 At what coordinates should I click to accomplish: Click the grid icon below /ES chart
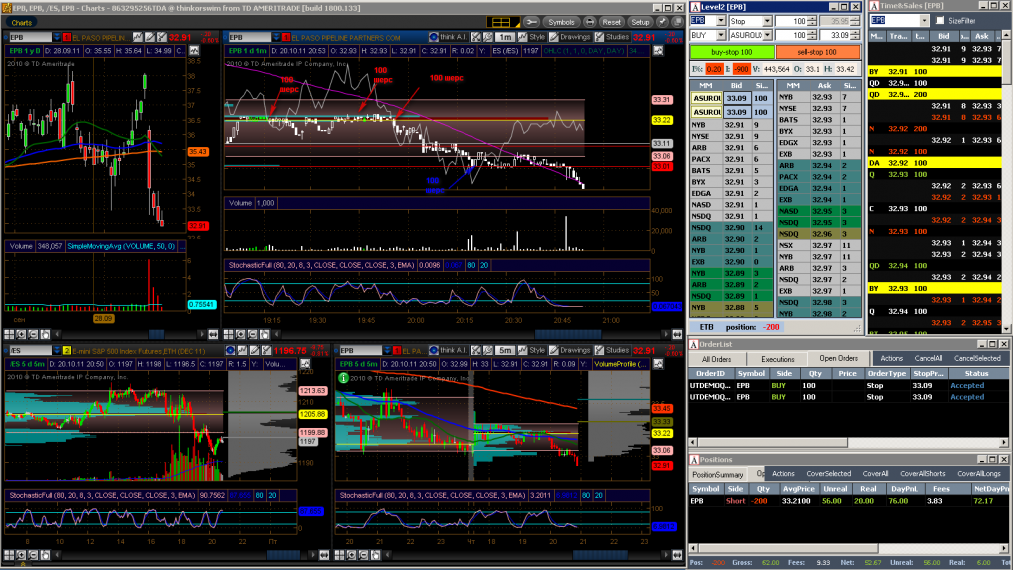pos(9,555)
